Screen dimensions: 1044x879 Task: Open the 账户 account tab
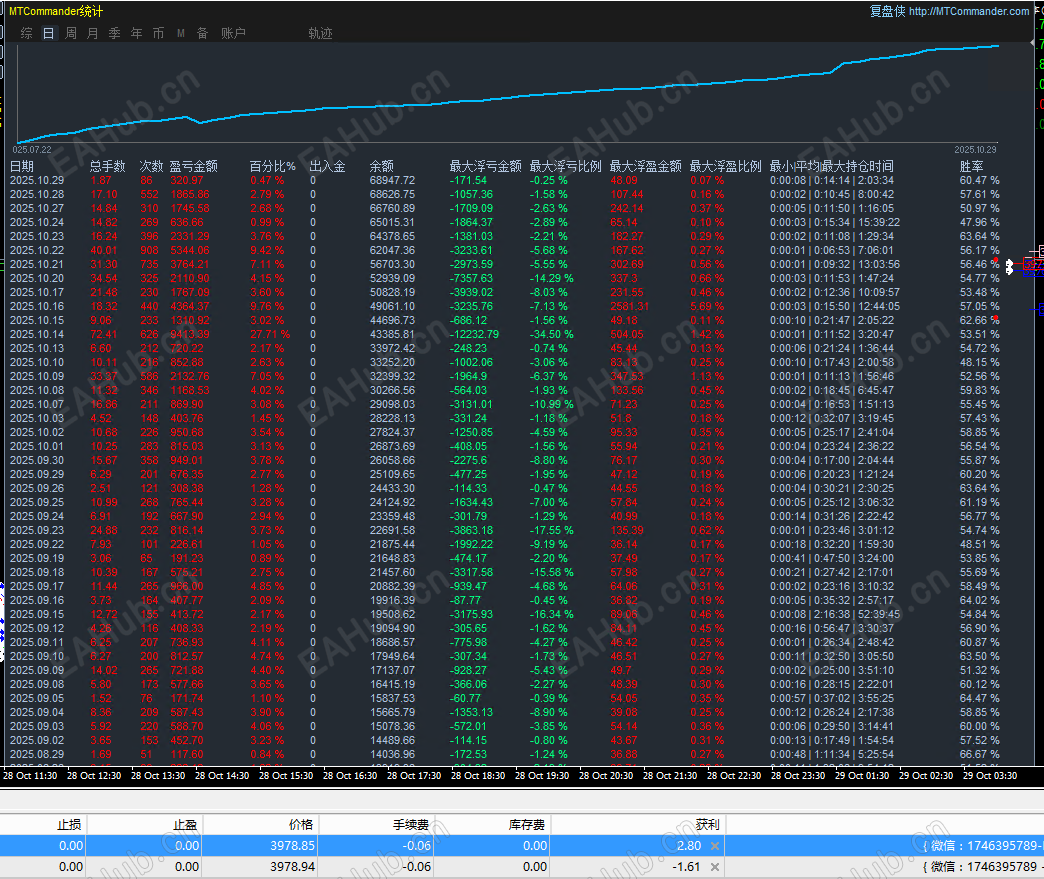point(233,33)
